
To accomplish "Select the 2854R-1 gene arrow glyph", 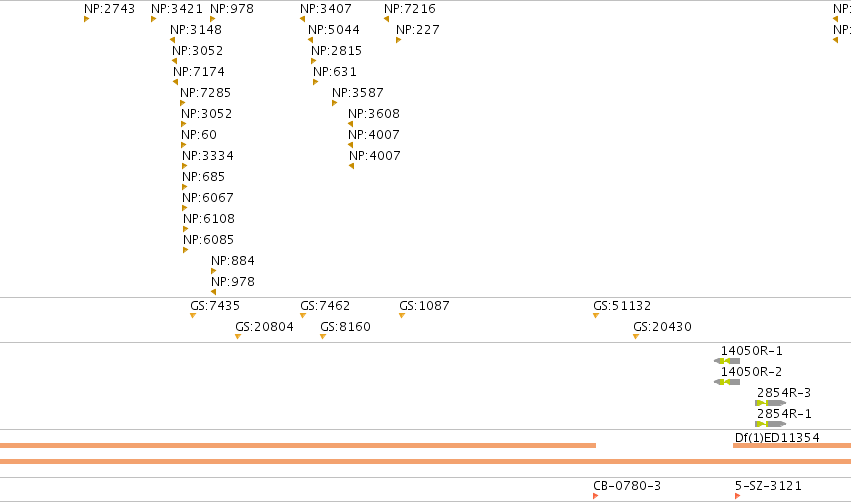I will click(771, 424).
